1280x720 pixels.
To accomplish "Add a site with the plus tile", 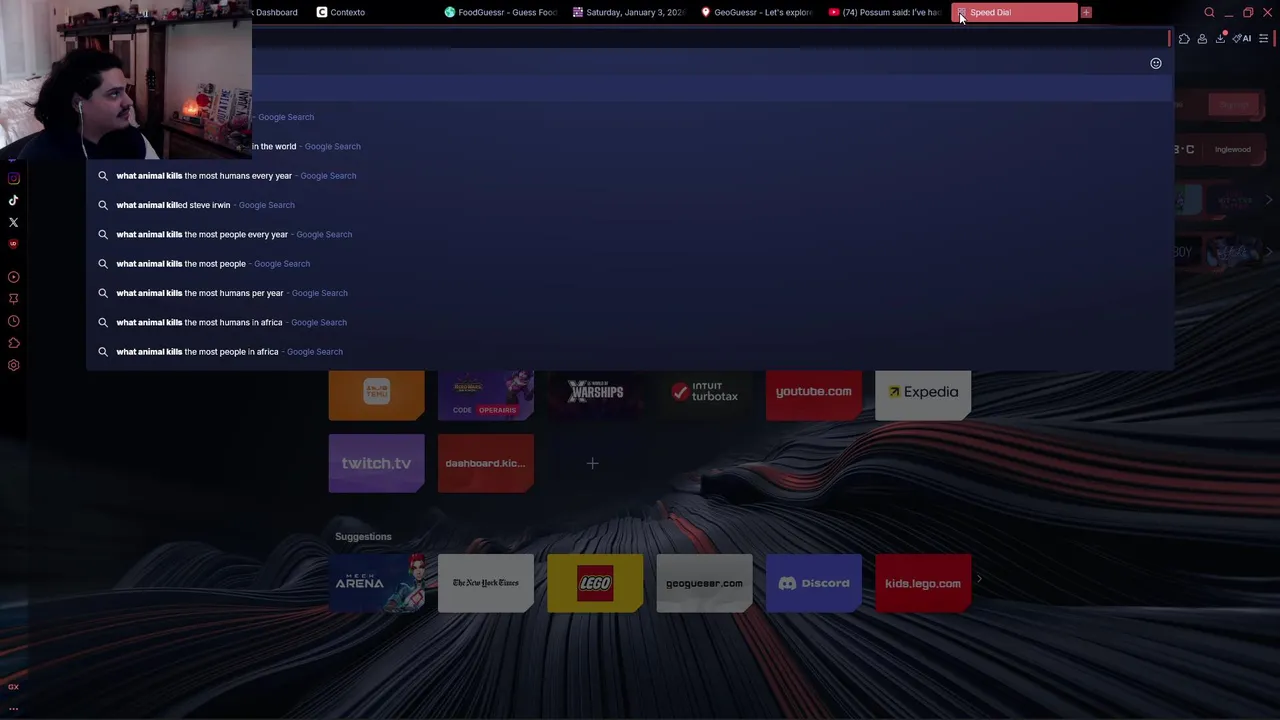I will pos(592,463).
